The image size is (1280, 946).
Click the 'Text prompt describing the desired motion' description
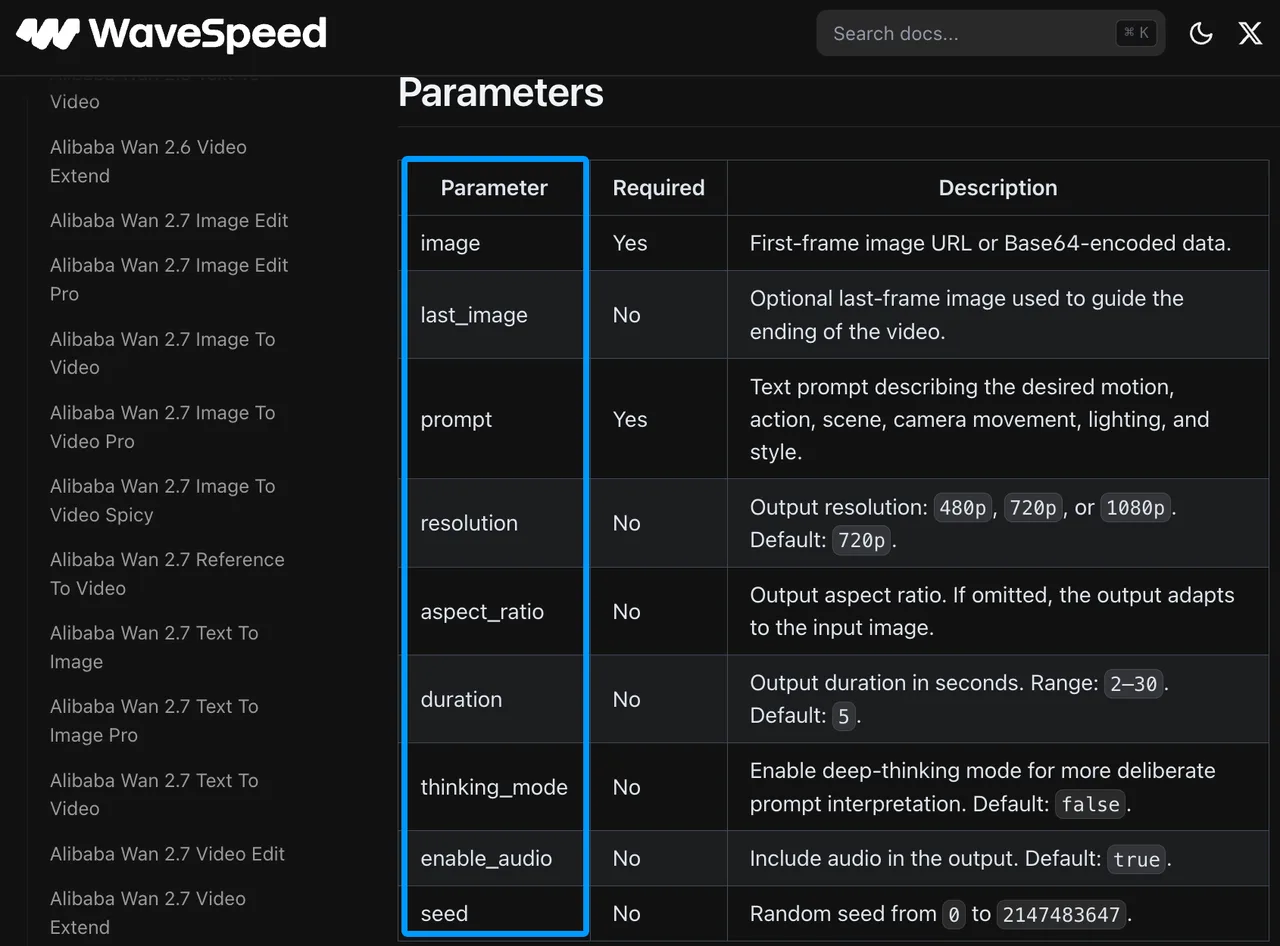coord(980,419)
